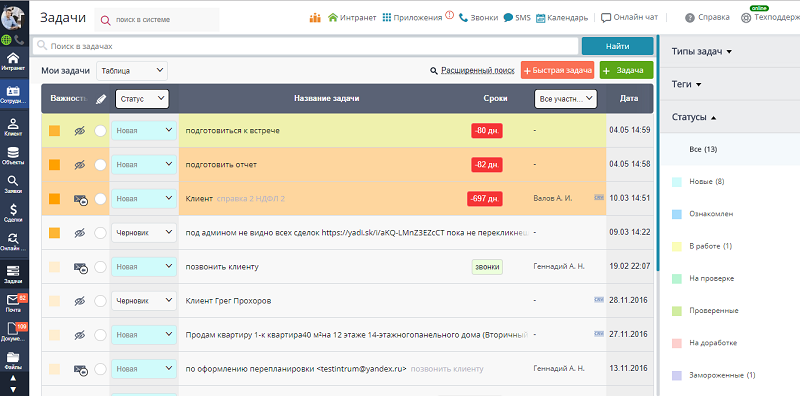Image resolution: width=800 pixels, height=396 pixels.
Task: Click the magnifier icon in system search
Action: (x=105, y=20)
